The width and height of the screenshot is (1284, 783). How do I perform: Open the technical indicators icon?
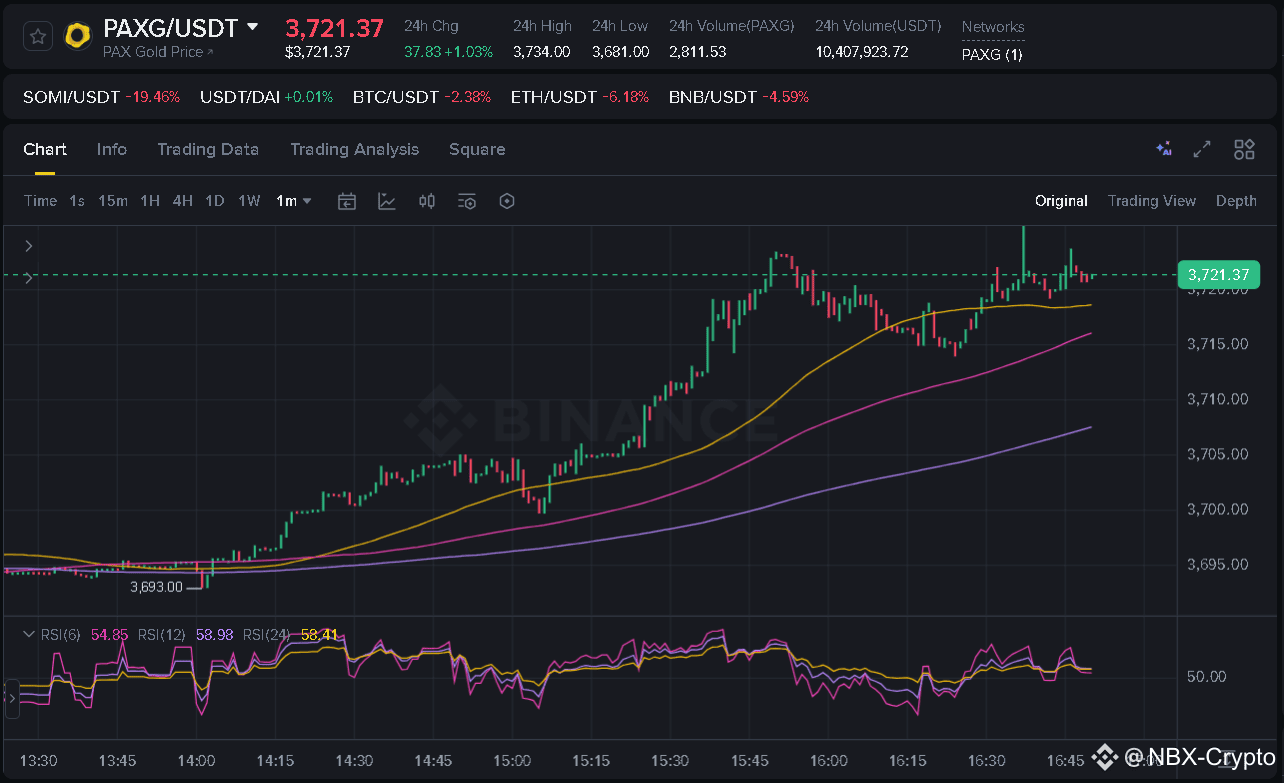point(387,201)
